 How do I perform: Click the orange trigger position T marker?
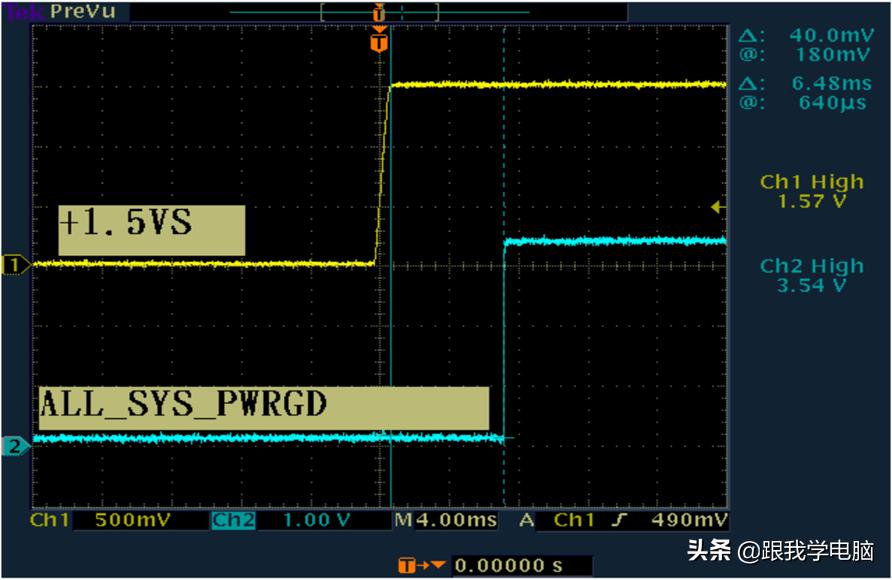tap(378, 44)
